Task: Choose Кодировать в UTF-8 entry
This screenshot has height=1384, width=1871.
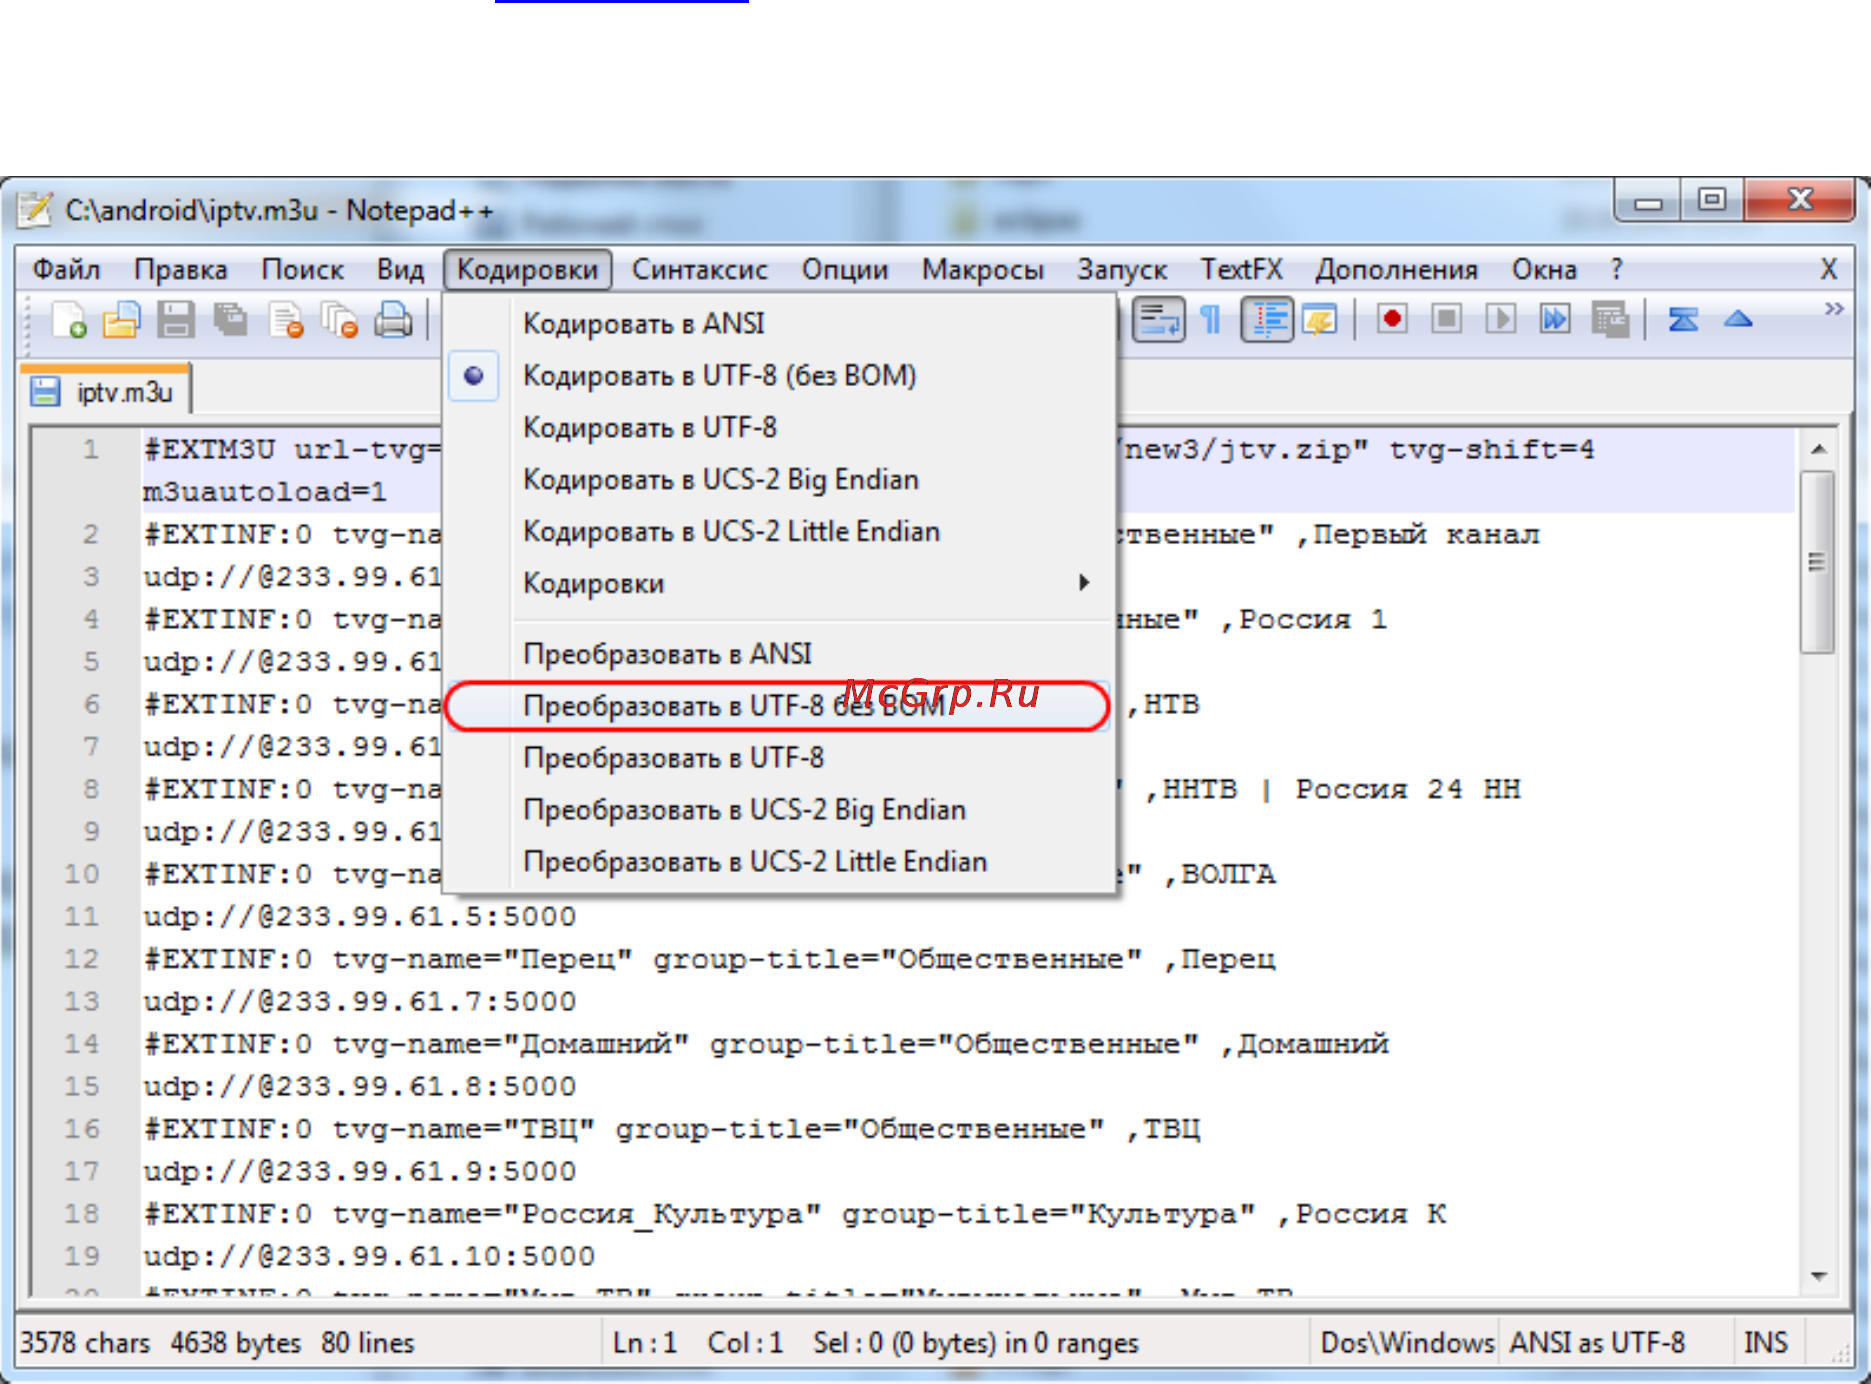Action: click(780, 428)
